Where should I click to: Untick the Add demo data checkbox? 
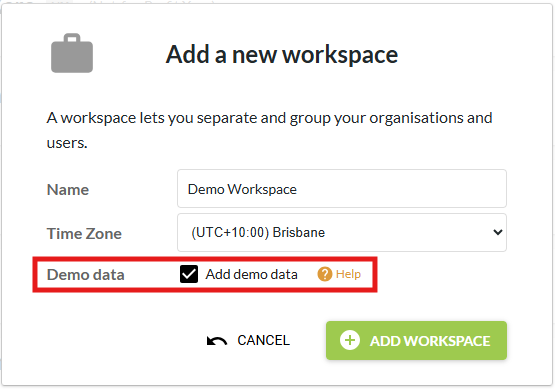pyautogui.click(x=189, y=274)
